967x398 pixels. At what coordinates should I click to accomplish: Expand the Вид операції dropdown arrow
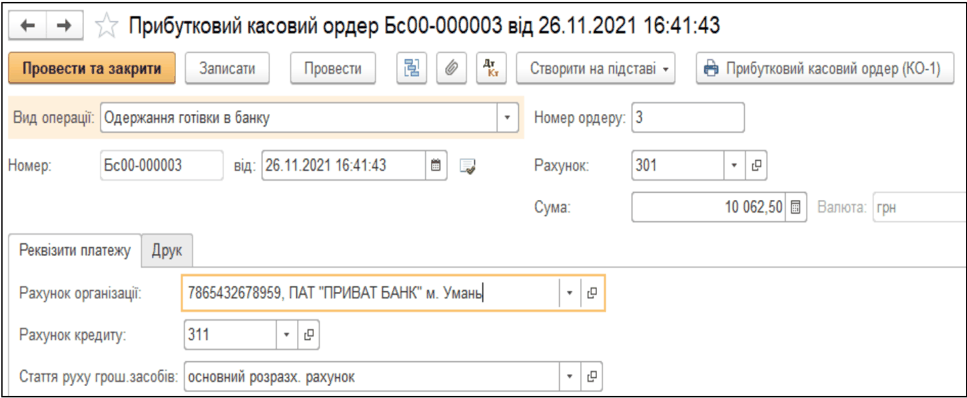508,117
